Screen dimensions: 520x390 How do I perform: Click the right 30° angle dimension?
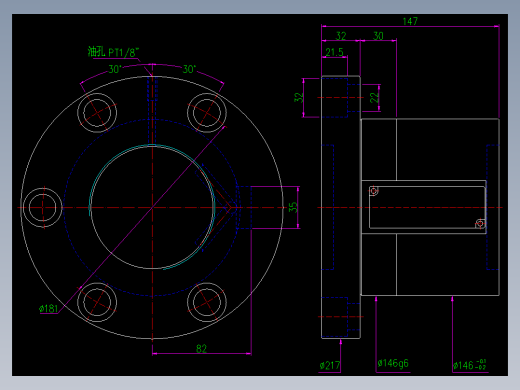pos(189,69)
